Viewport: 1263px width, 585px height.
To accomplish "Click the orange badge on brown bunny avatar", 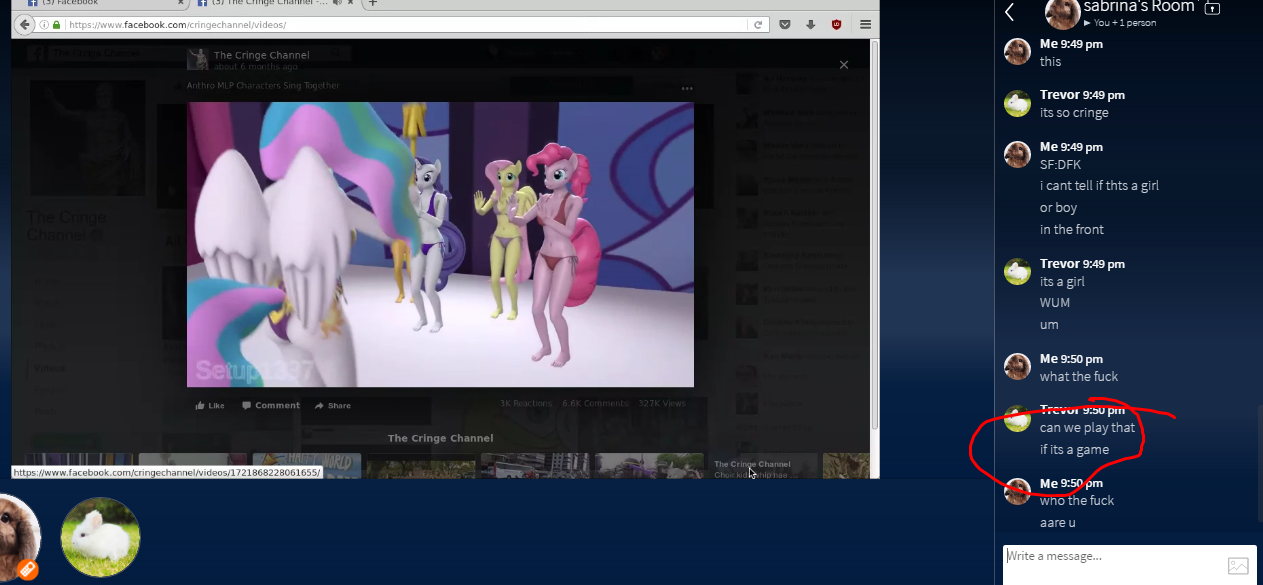I will click(x=27, y=570).
